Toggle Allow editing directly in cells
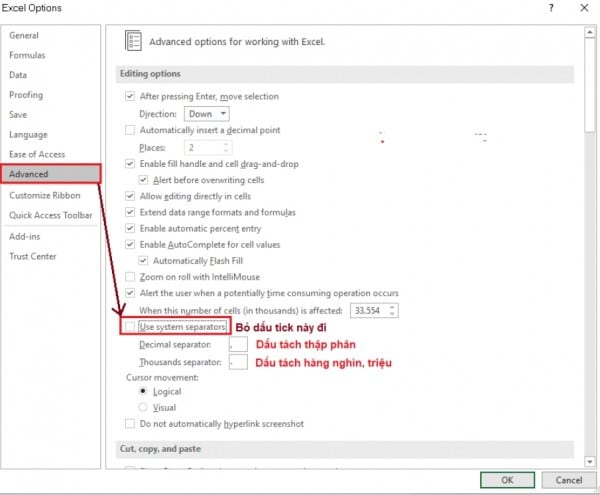600x495 pixels. click(x=130, y=196)
